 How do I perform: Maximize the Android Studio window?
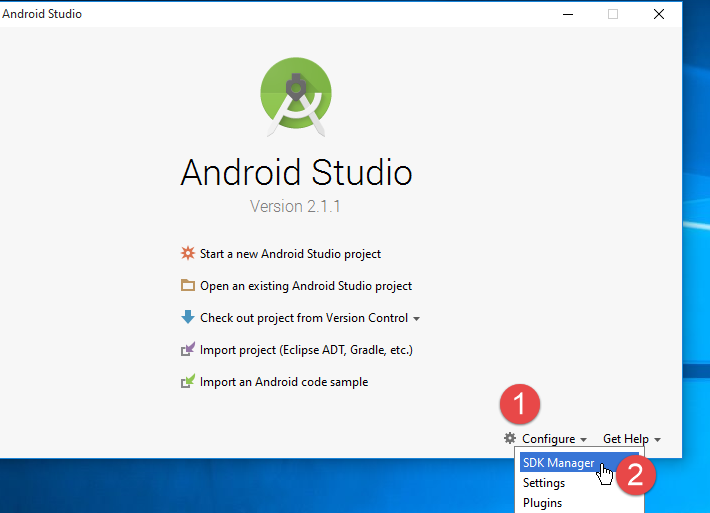613,14
